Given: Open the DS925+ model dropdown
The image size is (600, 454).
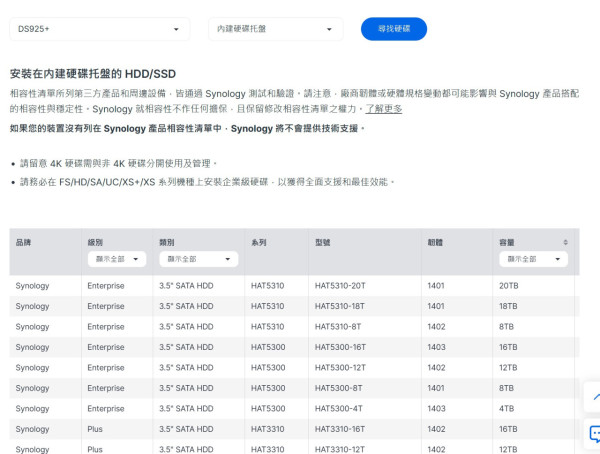Looking at the screenshot, I should tap(99, 29).
